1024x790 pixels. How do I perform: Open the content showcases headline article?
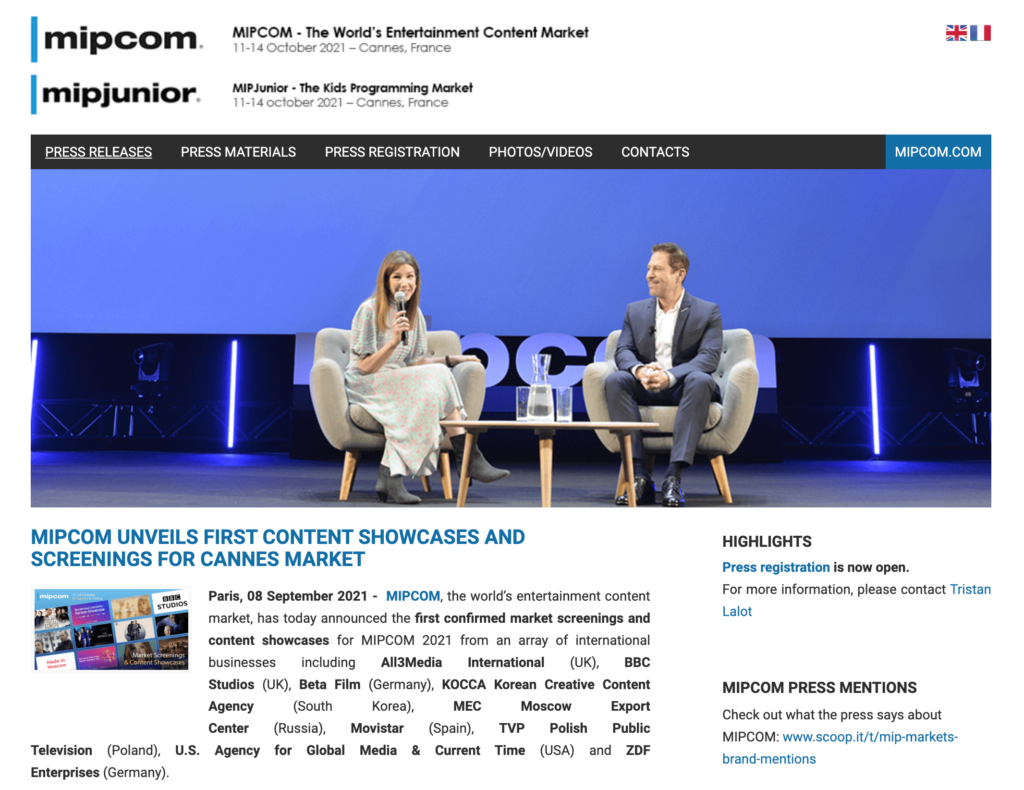pos(278,548)
